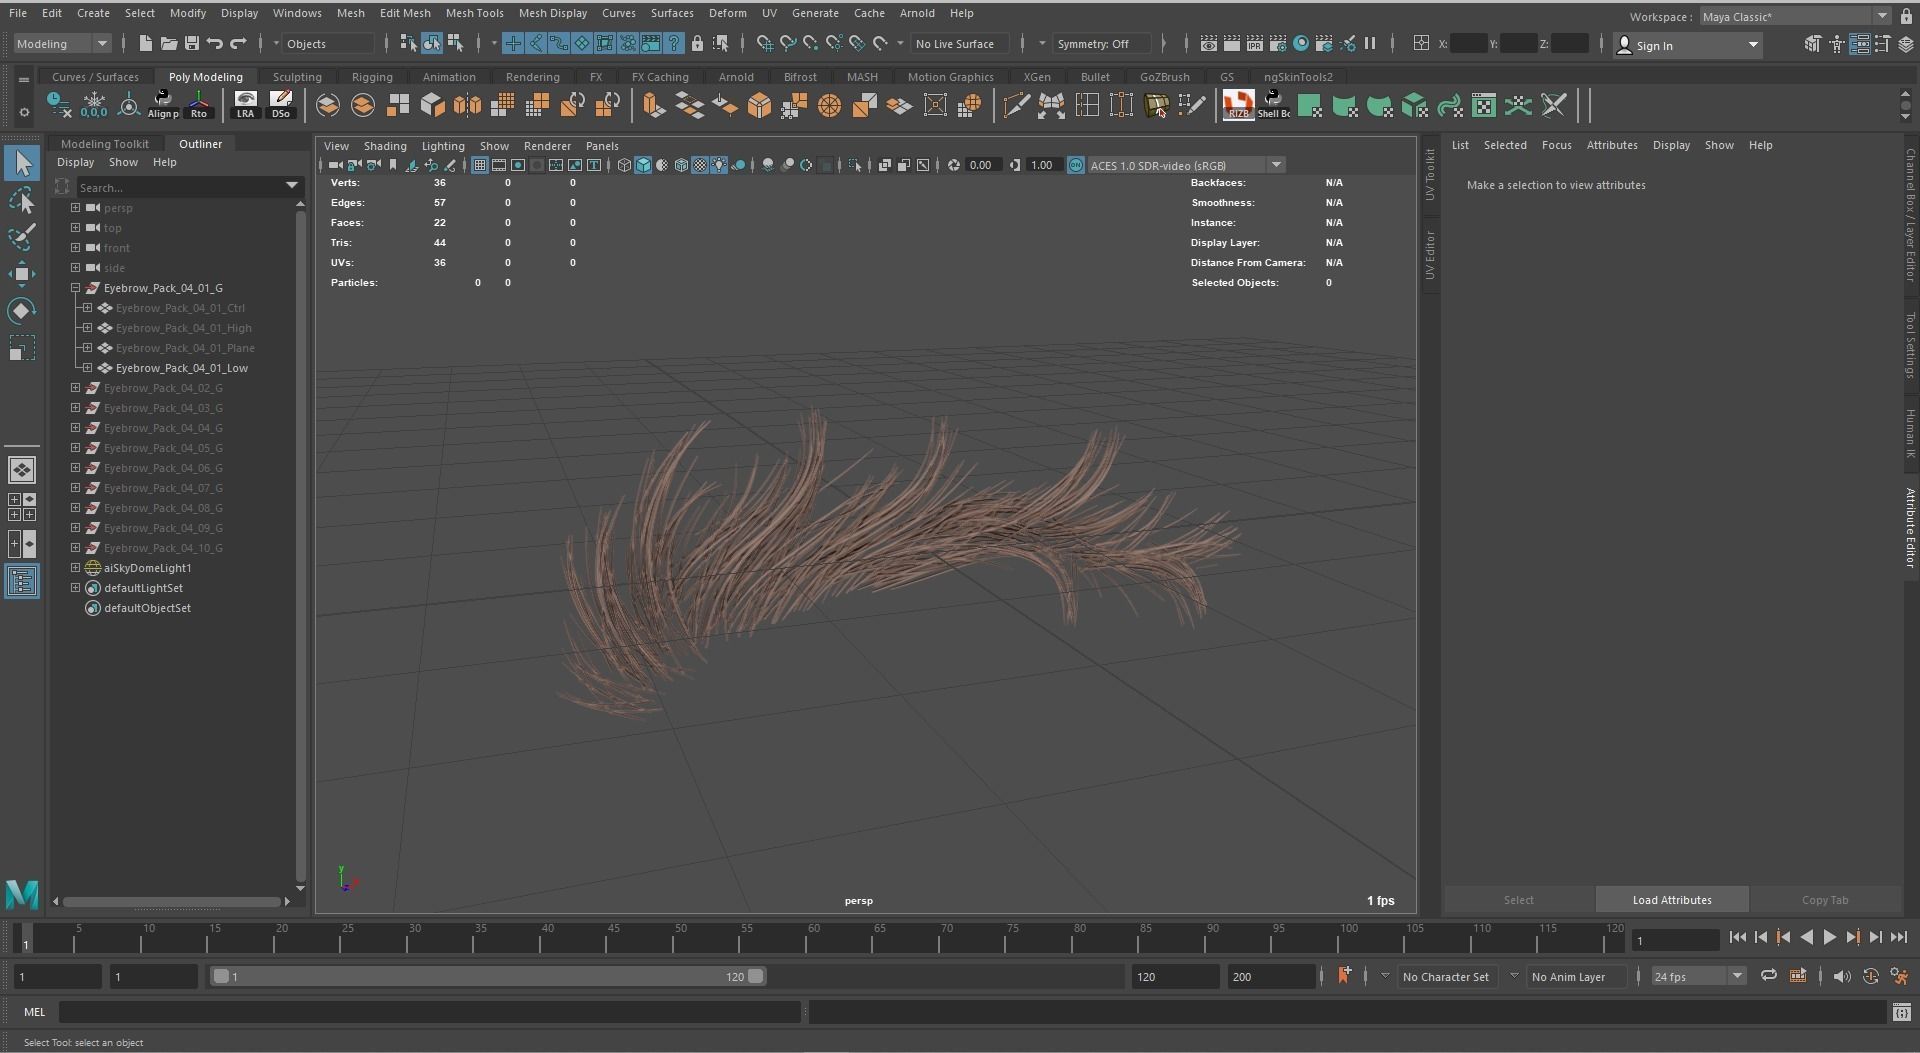Open the Modeling menu set dropdown
Viewport: 1920px width, 1053px height.
click(x=62, y=43)
